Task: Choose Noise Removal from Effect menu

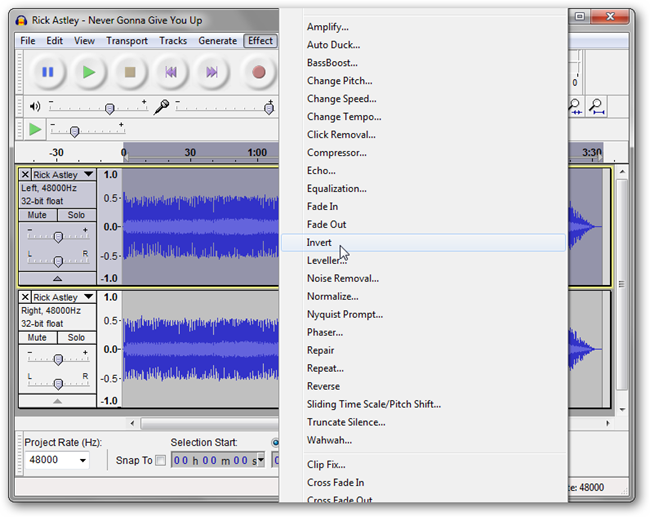Action: point(342,279)
